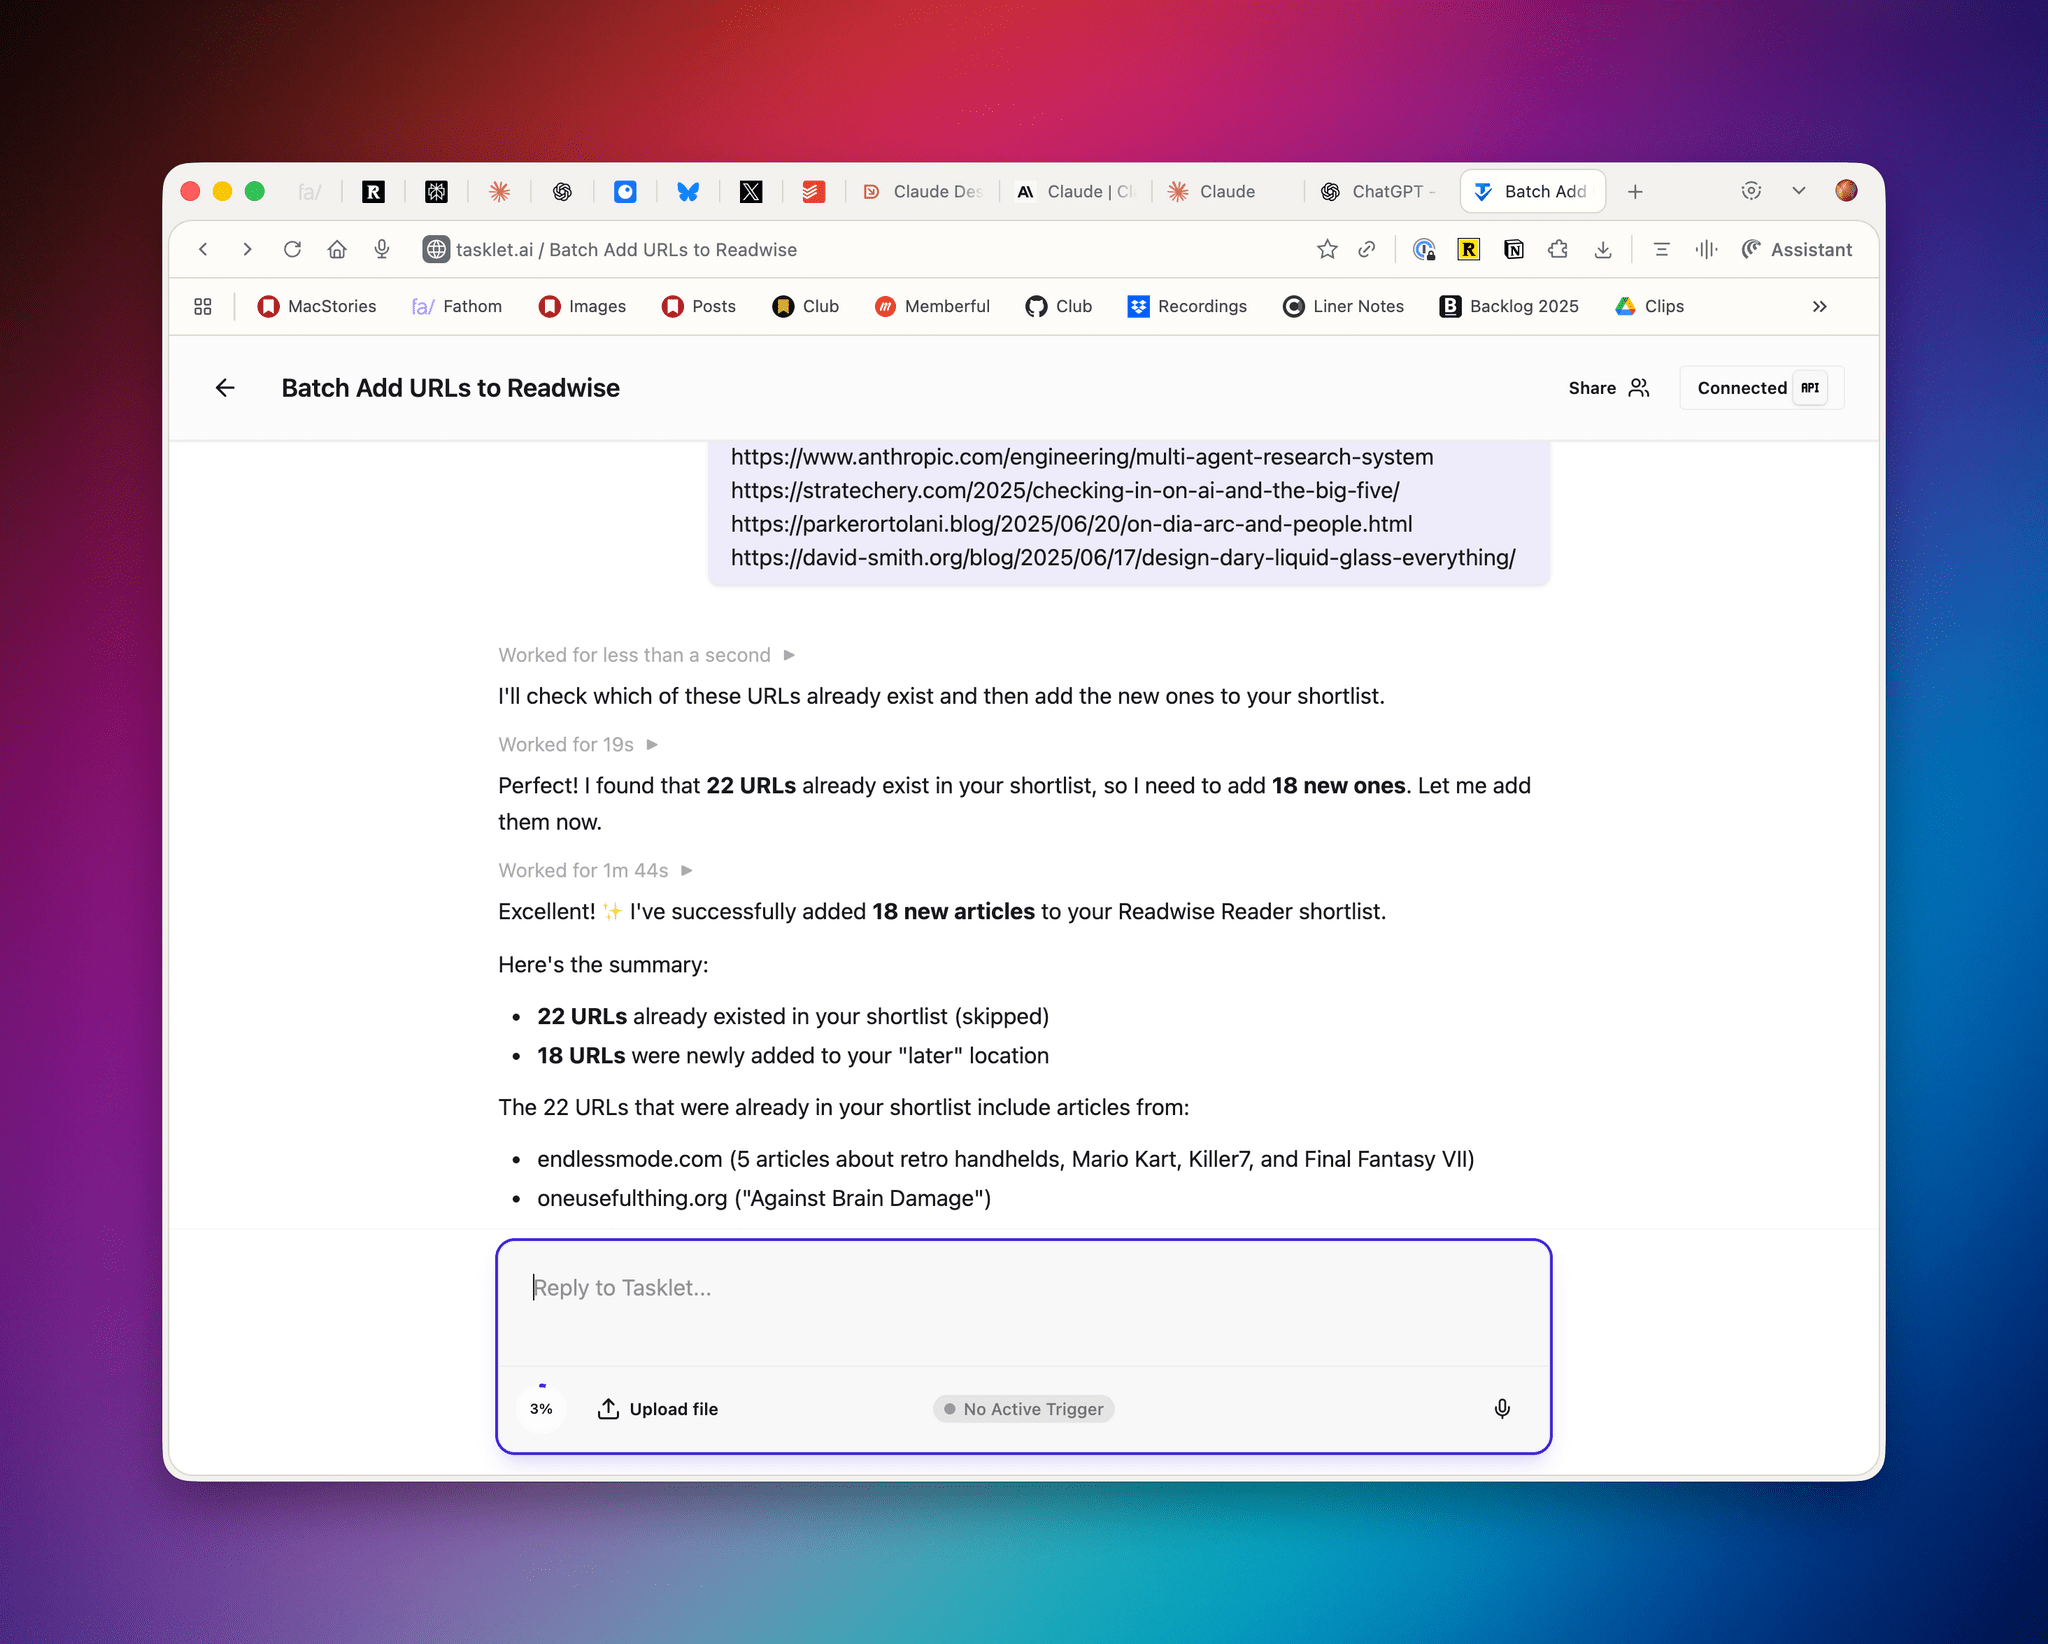Show hidden bookmarks with double chevron

1819,307
